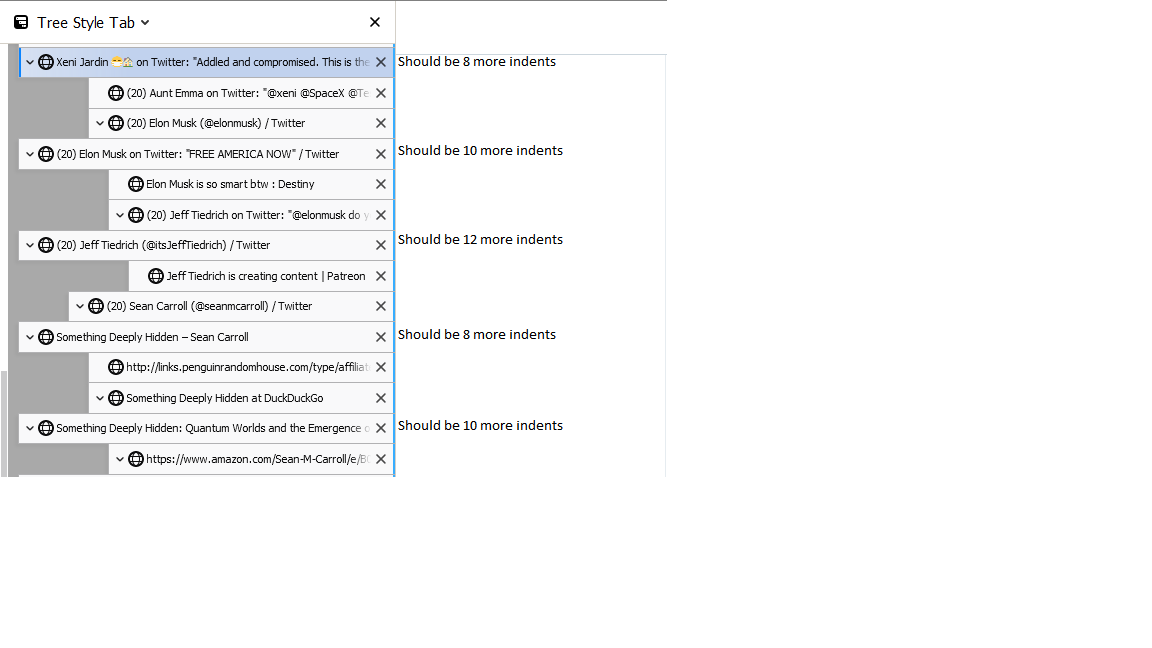
Task: Click globe favicon of Jeff Tiedrich (@itsJeffTiedrich) tab
Action: pos(46,245)
